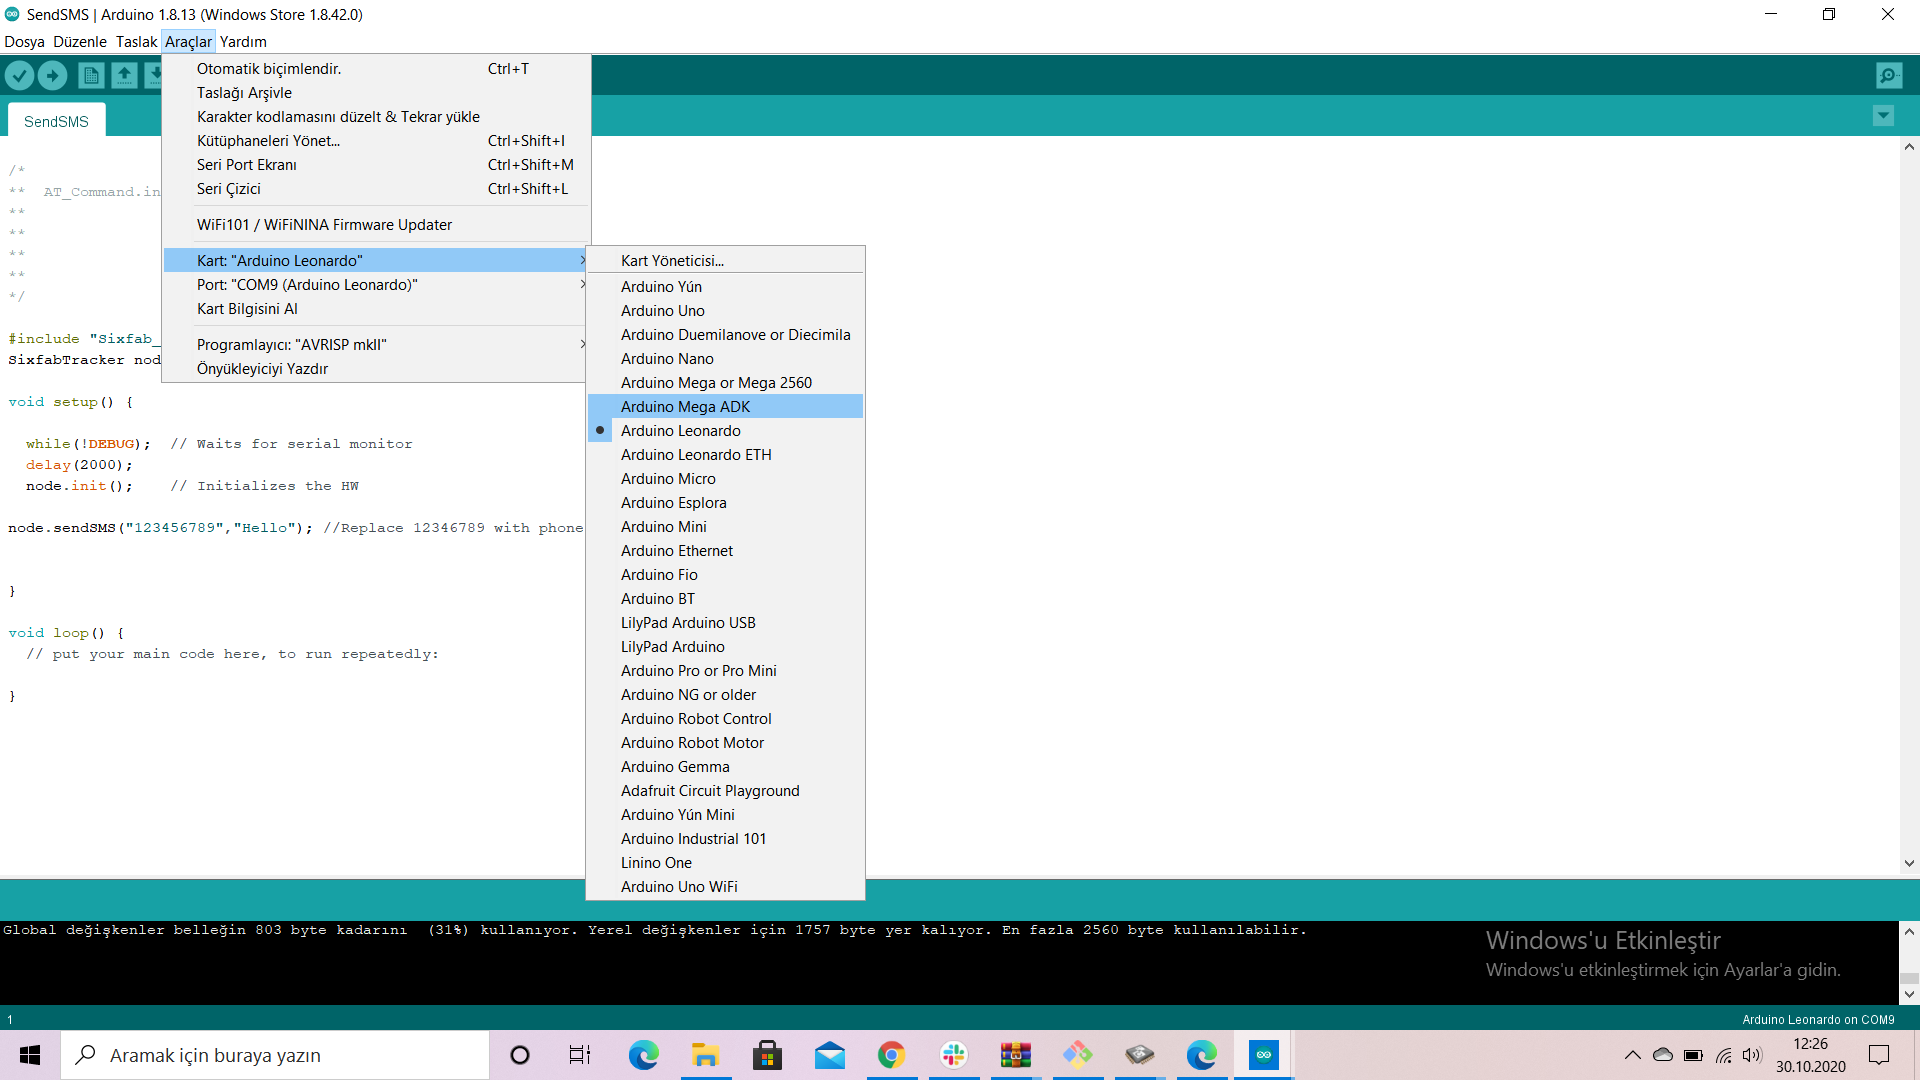This screenshot has height=1080, width=1920.
Task: Expand the Port: COM9 submenu
Action: point(307,284)
